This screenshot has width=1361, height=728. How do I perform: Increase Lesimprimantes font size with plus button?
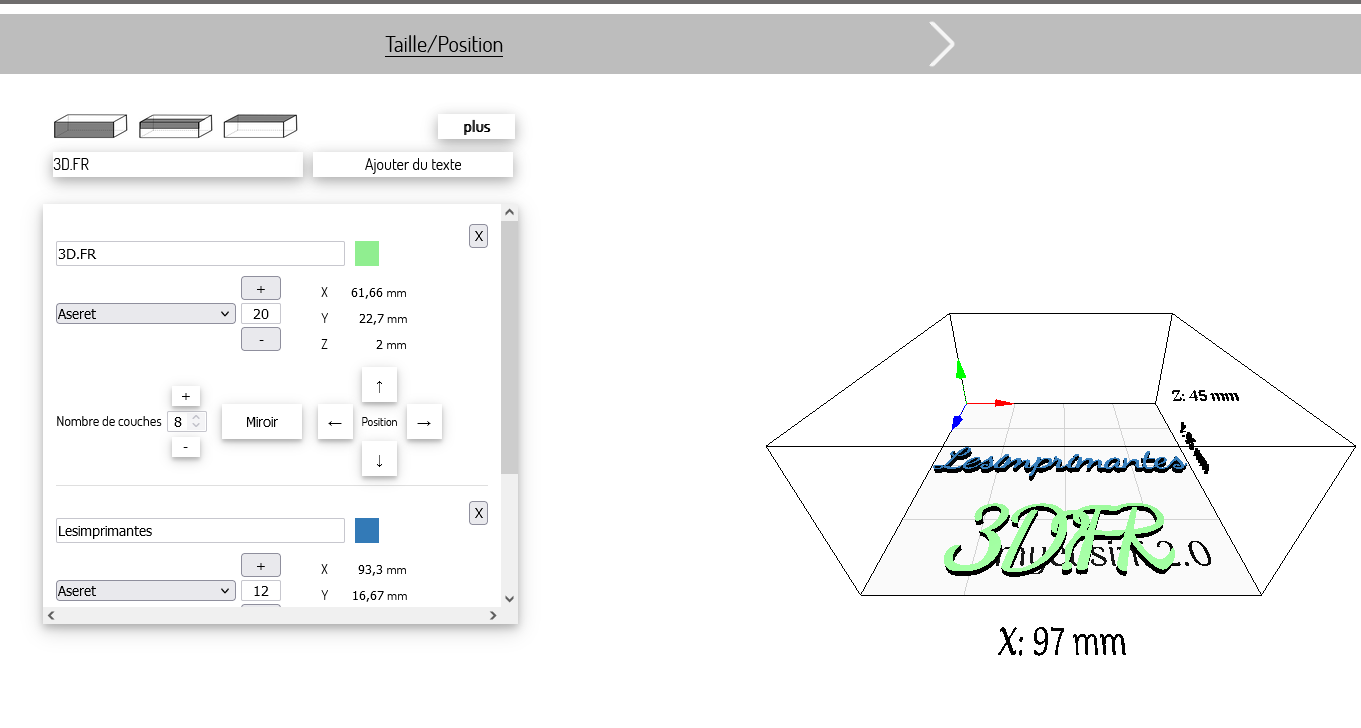(261, 564)
